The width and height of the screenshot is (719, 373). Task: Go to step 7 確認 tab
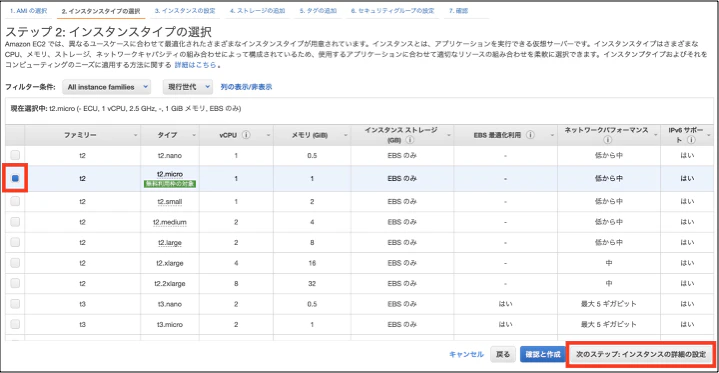point(459,11)
